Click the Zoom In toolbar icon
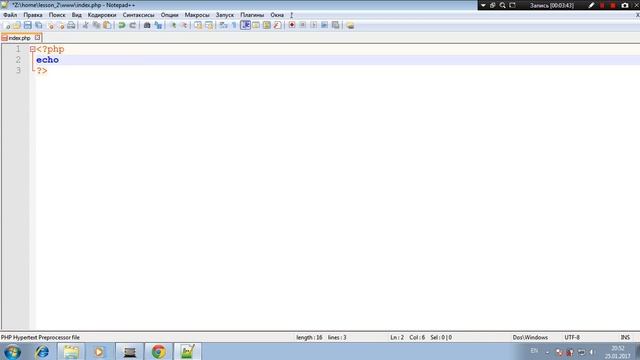 173,25
